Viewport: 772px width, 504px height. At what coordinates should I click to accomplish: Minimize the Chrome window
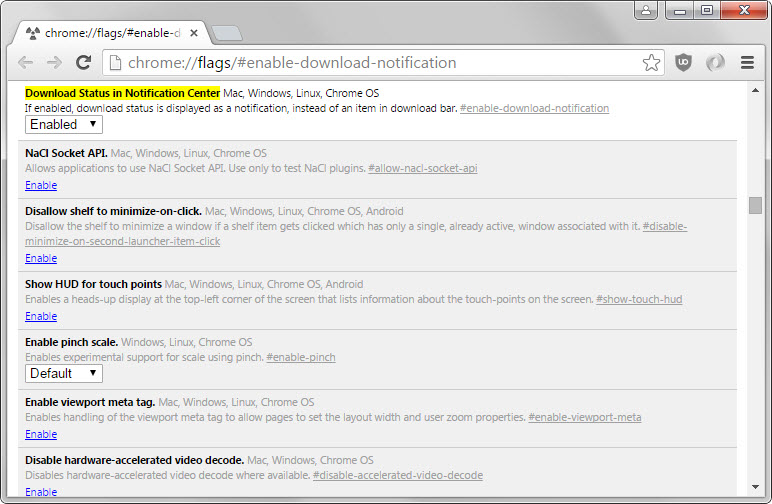tap(680, 10)
